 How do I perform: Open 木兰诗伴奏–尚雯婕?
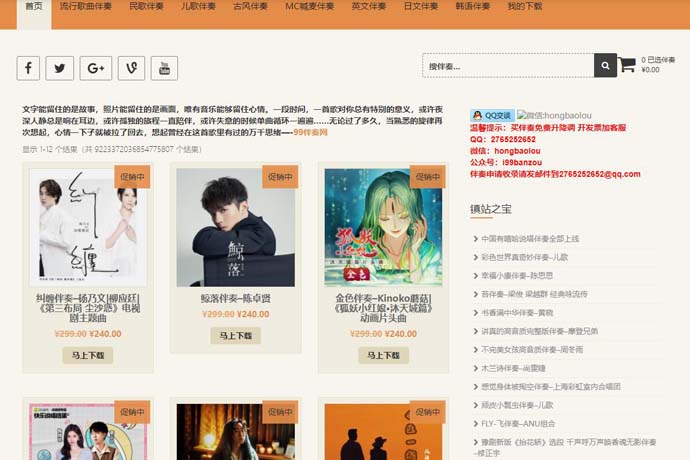(514, 368)
